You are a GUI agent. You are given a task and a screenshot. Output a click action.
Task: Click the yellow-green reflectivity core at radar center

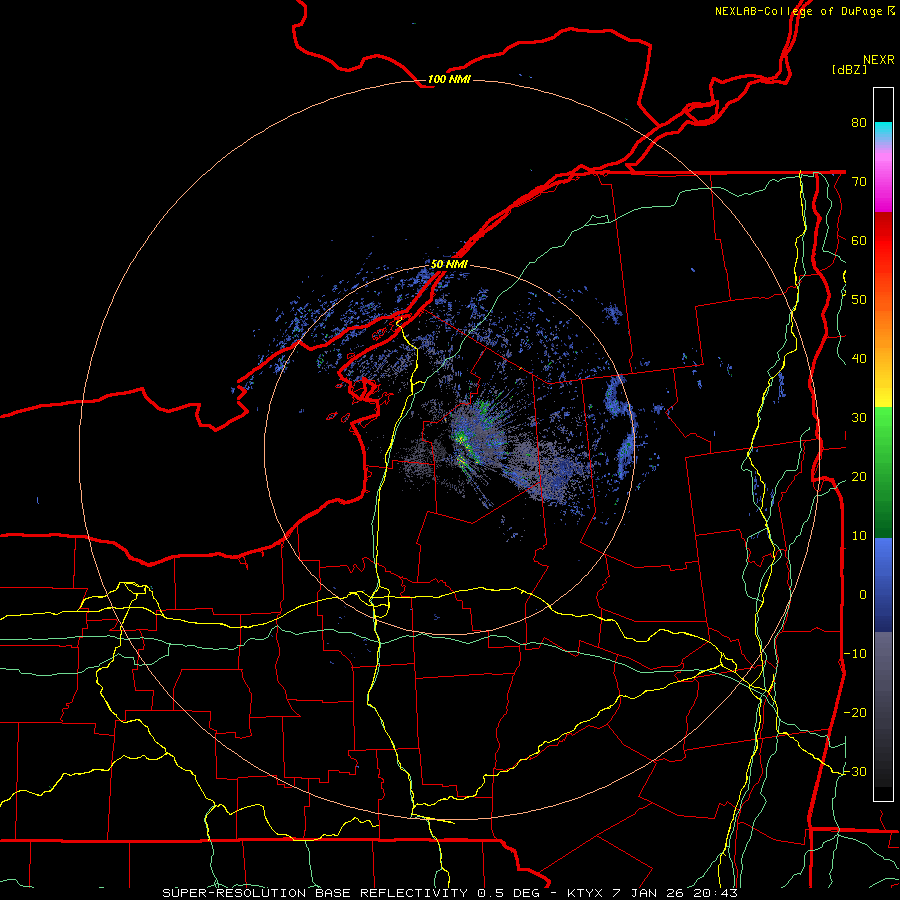click(x=462, y=439)
